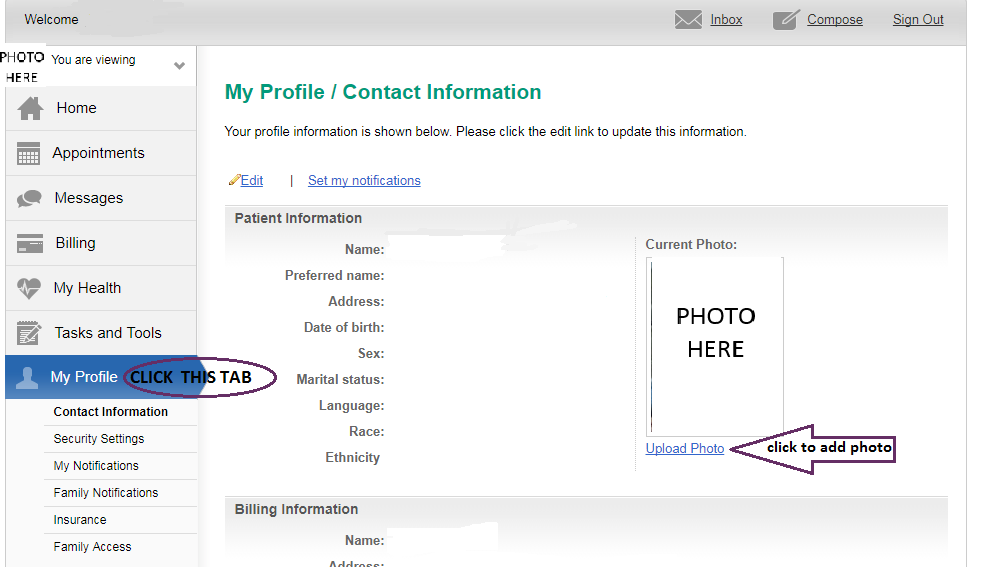The height and width of the screenshot is (567, 990).
Task: Go to Insurance section
Action: click(x=80, y=520)
